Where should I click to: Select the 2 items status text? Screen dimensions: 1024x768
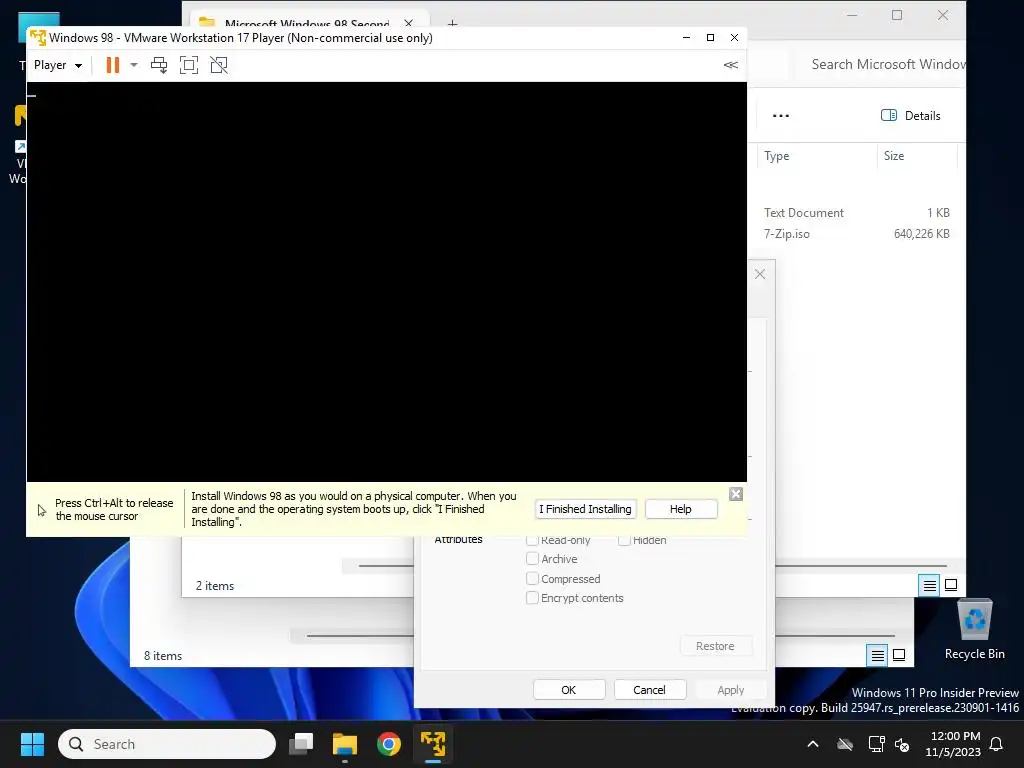click(x=215, y=586)
